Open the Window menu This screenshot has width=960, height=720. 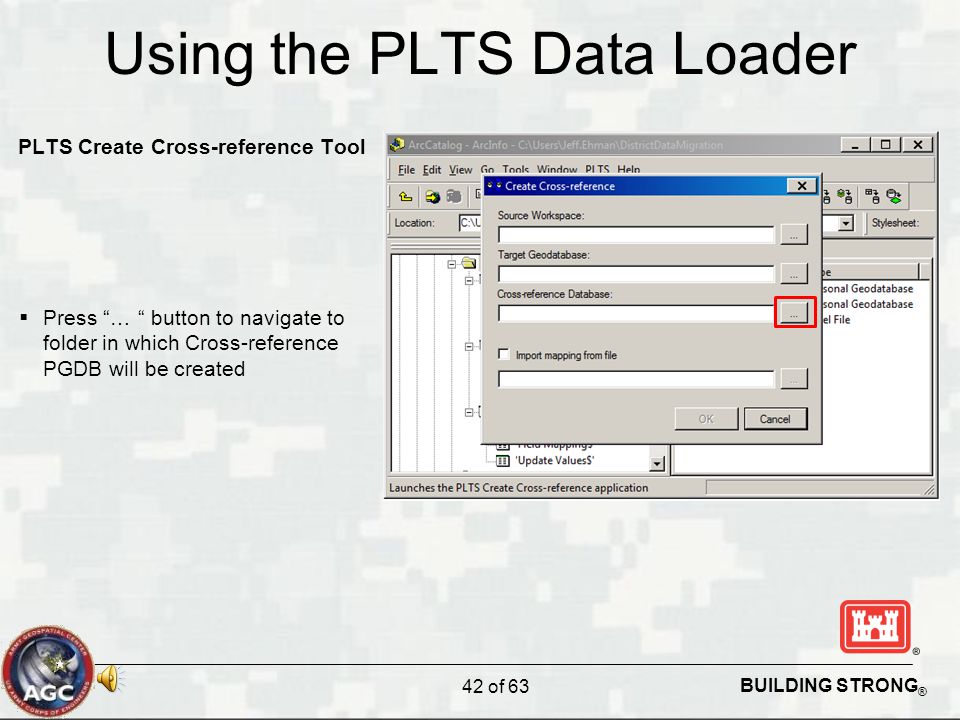tap(557, 170)
